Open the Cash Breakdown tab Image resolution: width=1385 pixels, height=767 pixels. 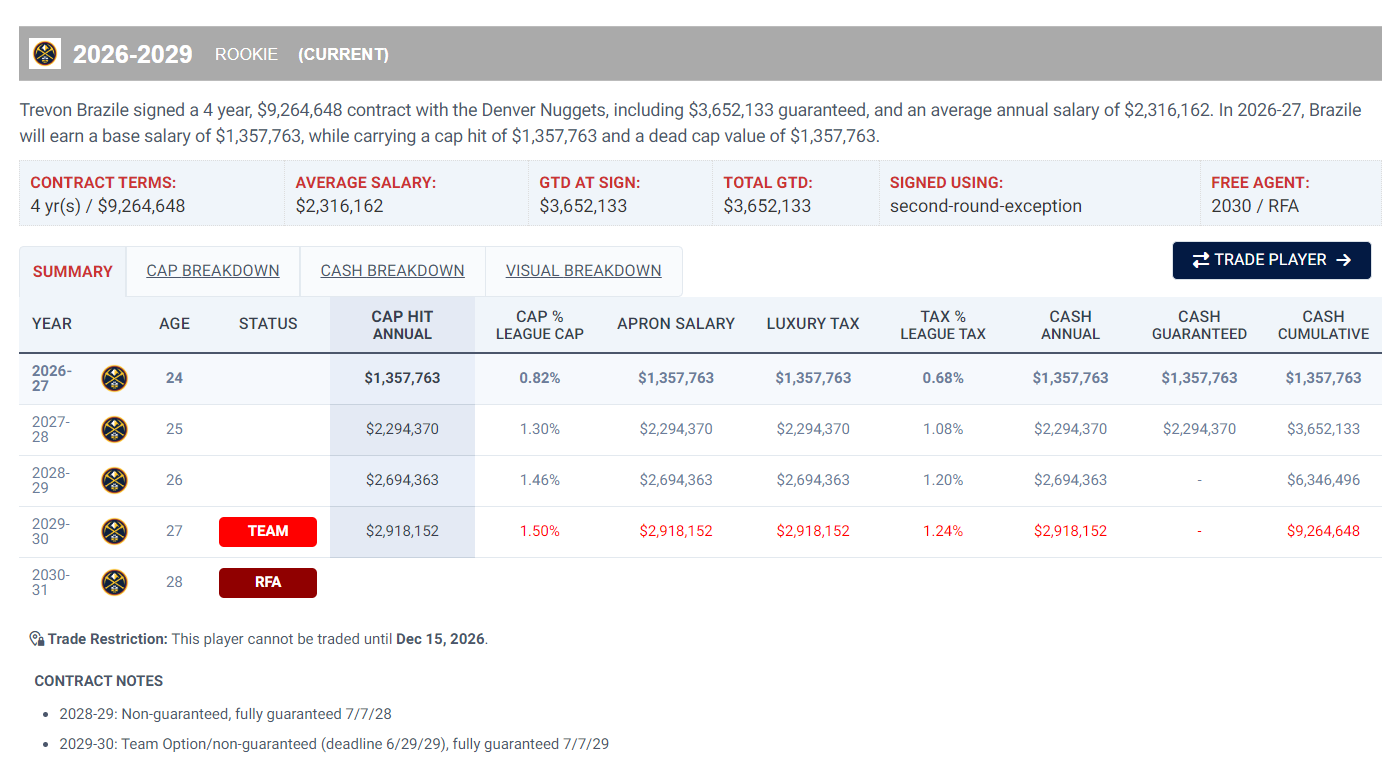click(x=392, y=271)
